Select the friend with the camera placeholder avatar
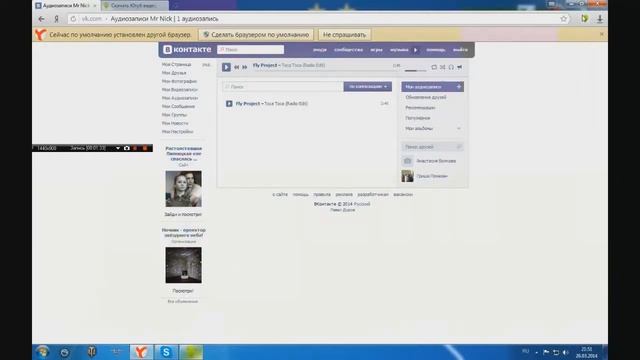The height and width of the screenshot is (360, 640). click(x=407, y=161)
